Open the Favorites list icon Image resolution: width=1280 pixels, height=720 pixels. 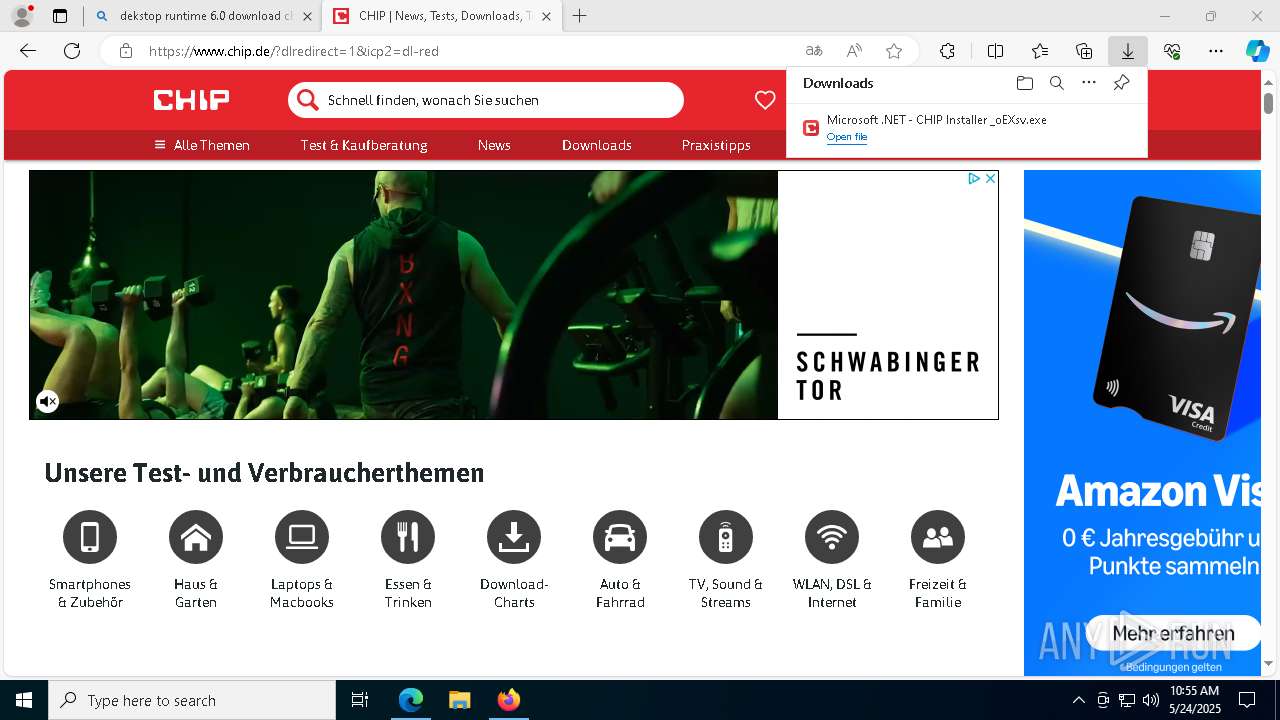click(1040, 51)
